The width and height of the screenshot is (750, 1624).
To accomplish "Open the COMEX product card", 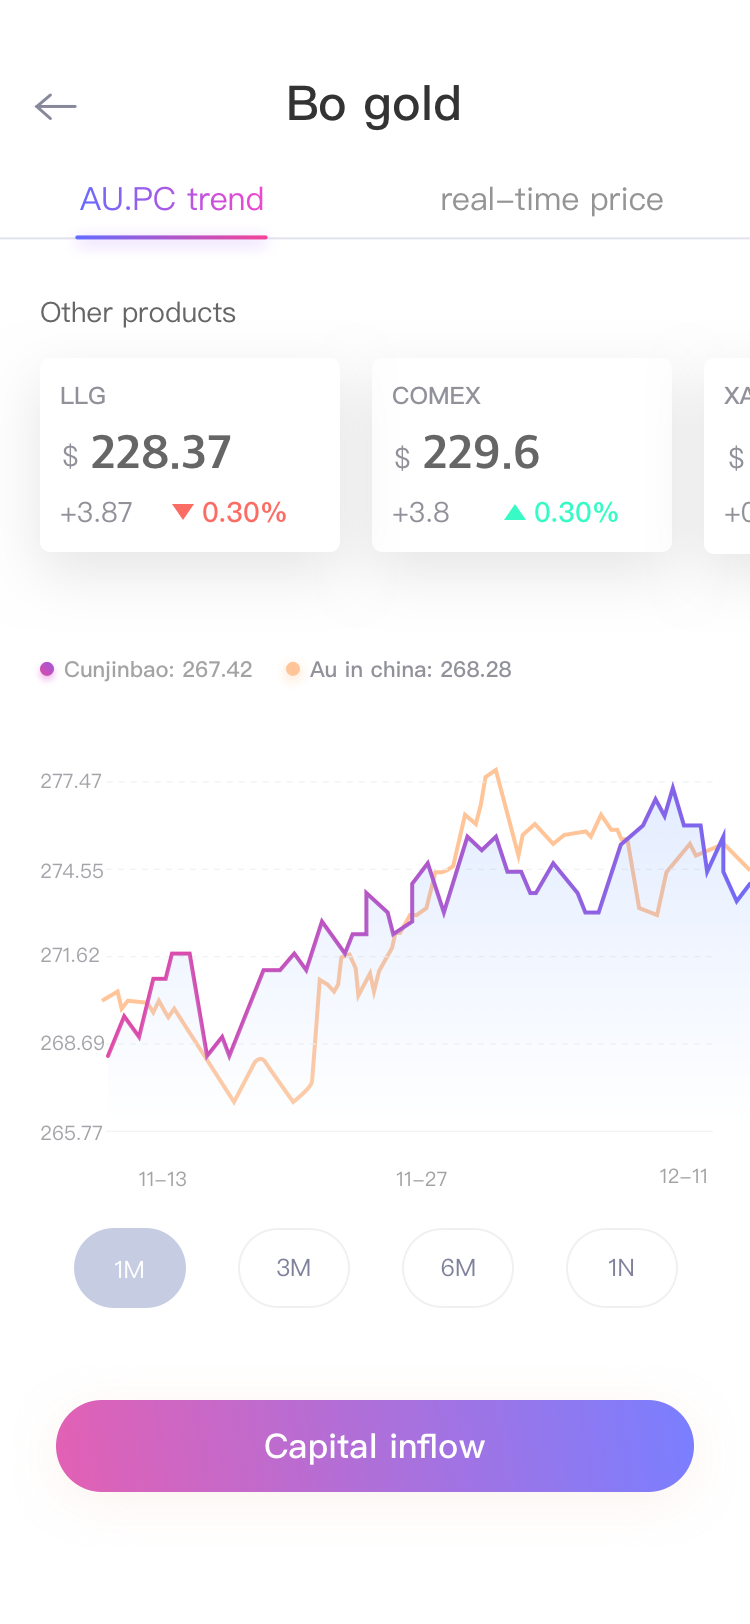I will 522,455.
